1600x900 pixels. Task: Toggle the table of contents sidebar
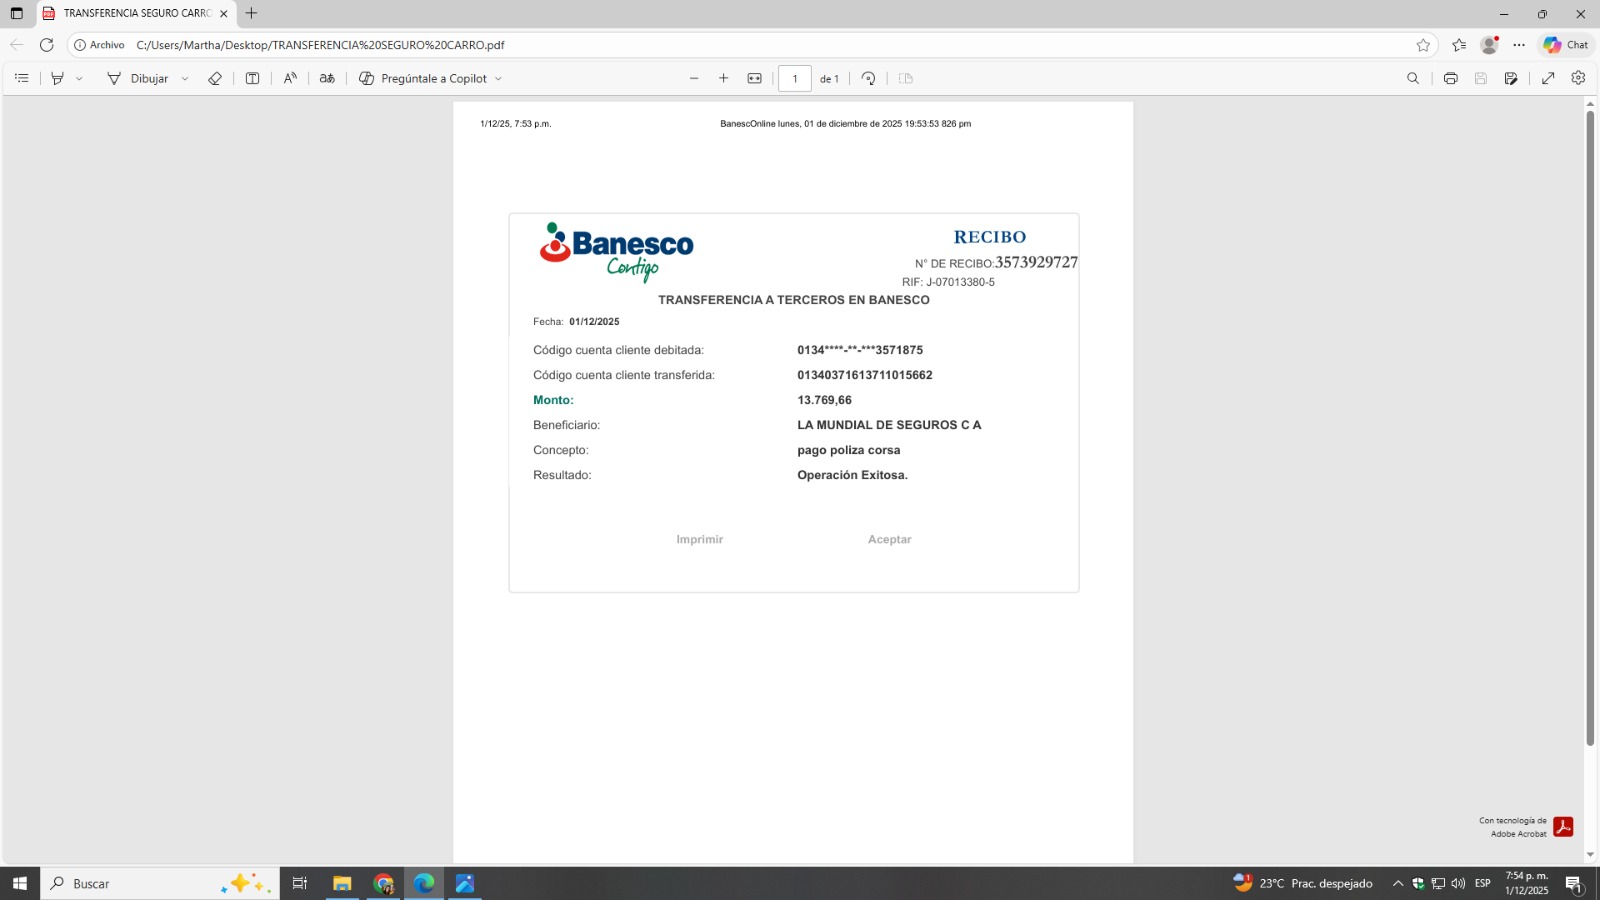coord(22,78)
